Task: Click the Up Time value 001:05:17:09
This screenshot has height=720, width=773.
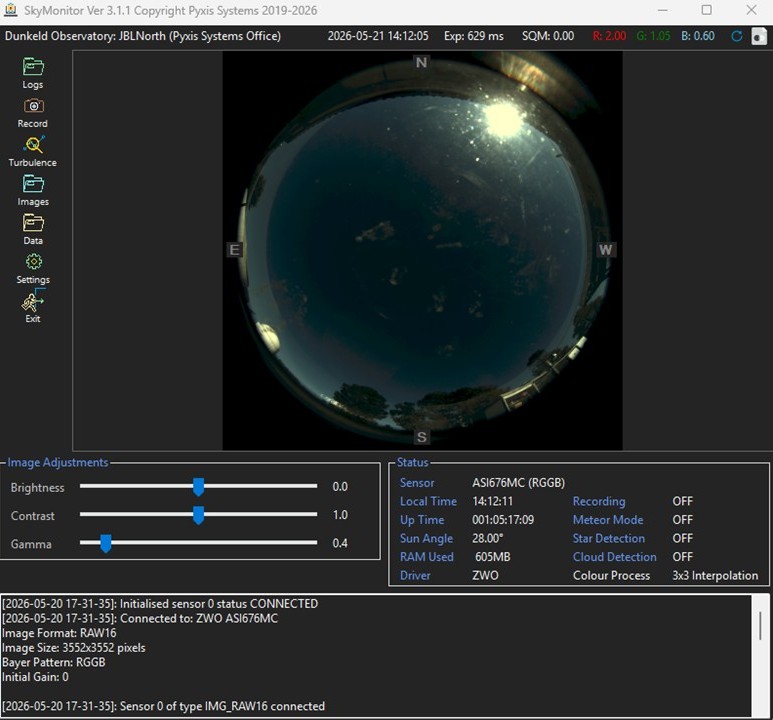Action: (503, 520)
